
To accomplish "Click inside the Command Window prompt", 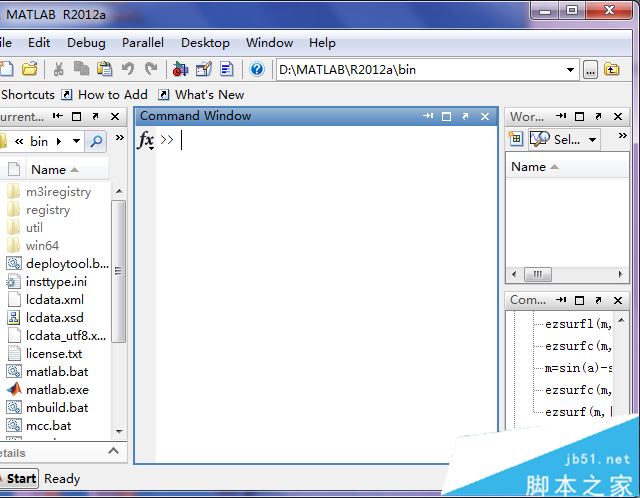I will pos(327,140).
